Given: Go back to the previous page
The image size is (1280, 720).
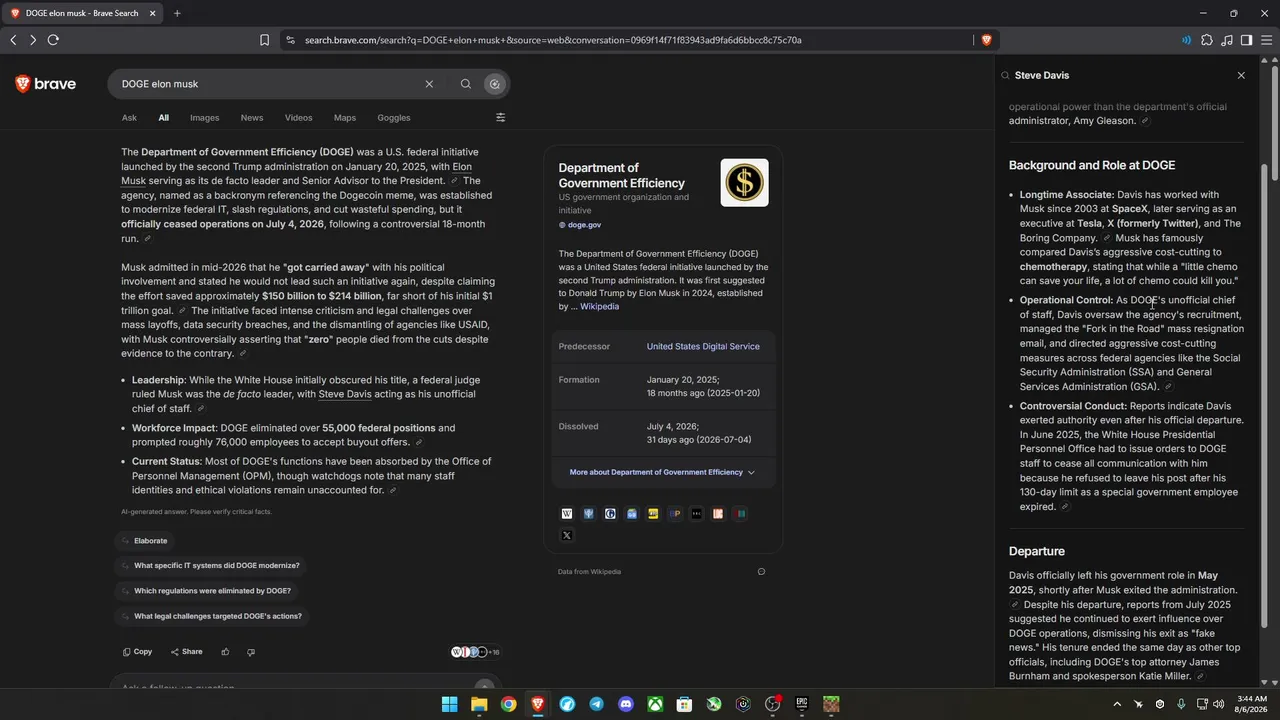Looking at the screenshot, I should (13, 40).
